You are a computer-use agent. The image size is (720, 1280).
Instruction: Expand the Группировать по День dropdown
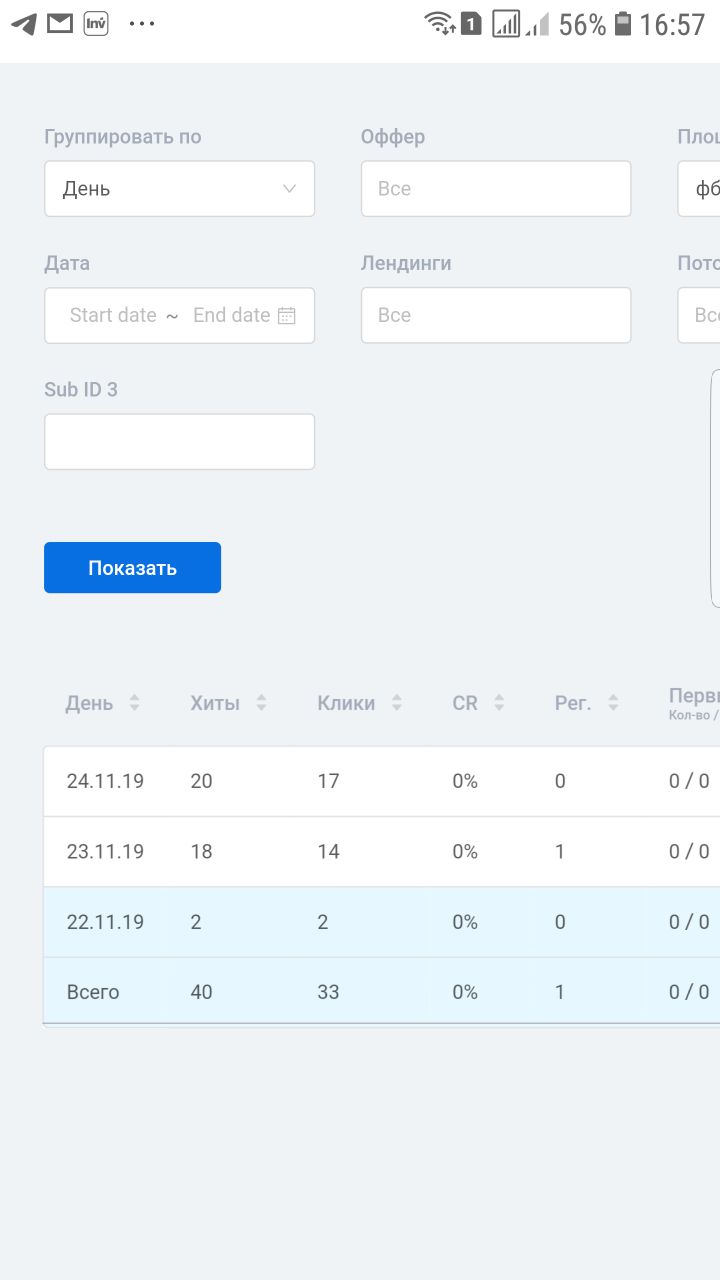click(x=180, y=189)
